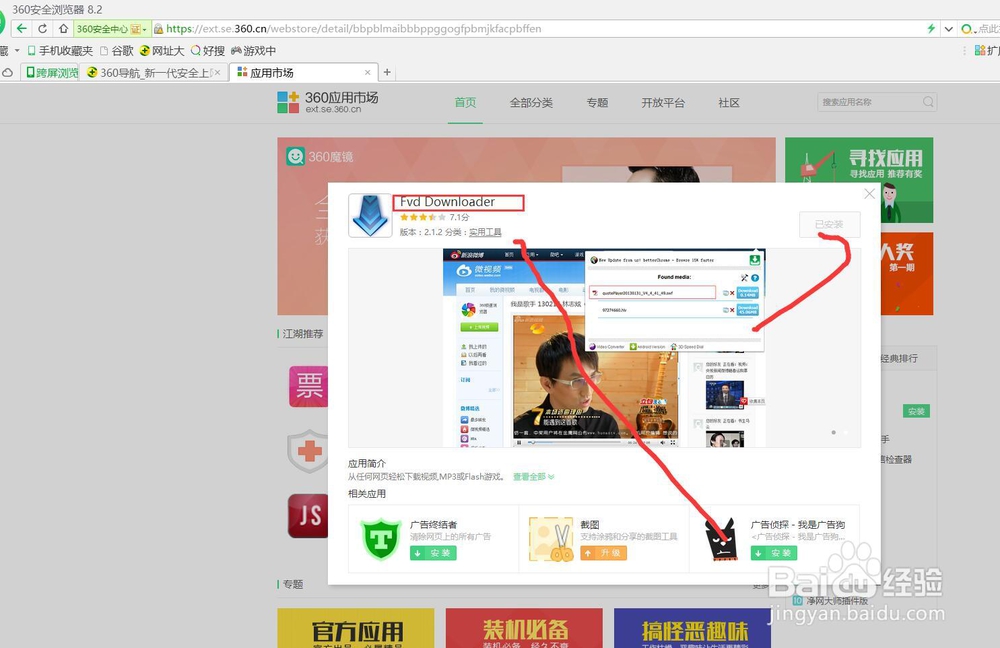Click the 360安全中心 site badge
Image resolution: width=1000 pixels, height=648 pixels.
tap(112, 29)
